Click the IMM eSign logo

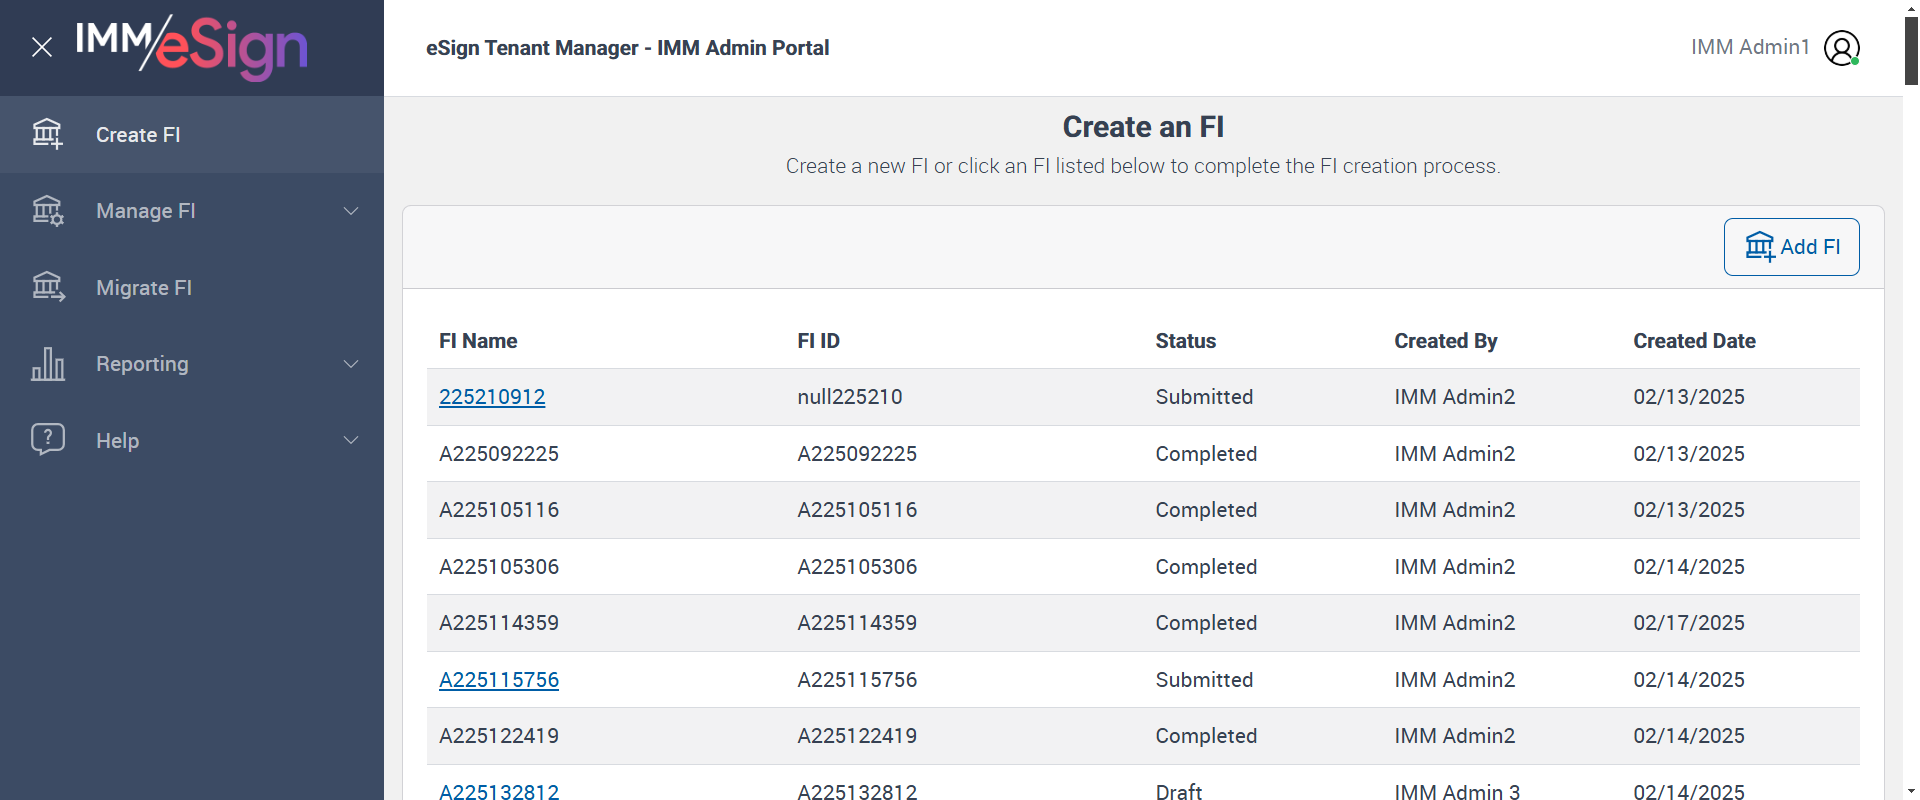pos(192,47)
